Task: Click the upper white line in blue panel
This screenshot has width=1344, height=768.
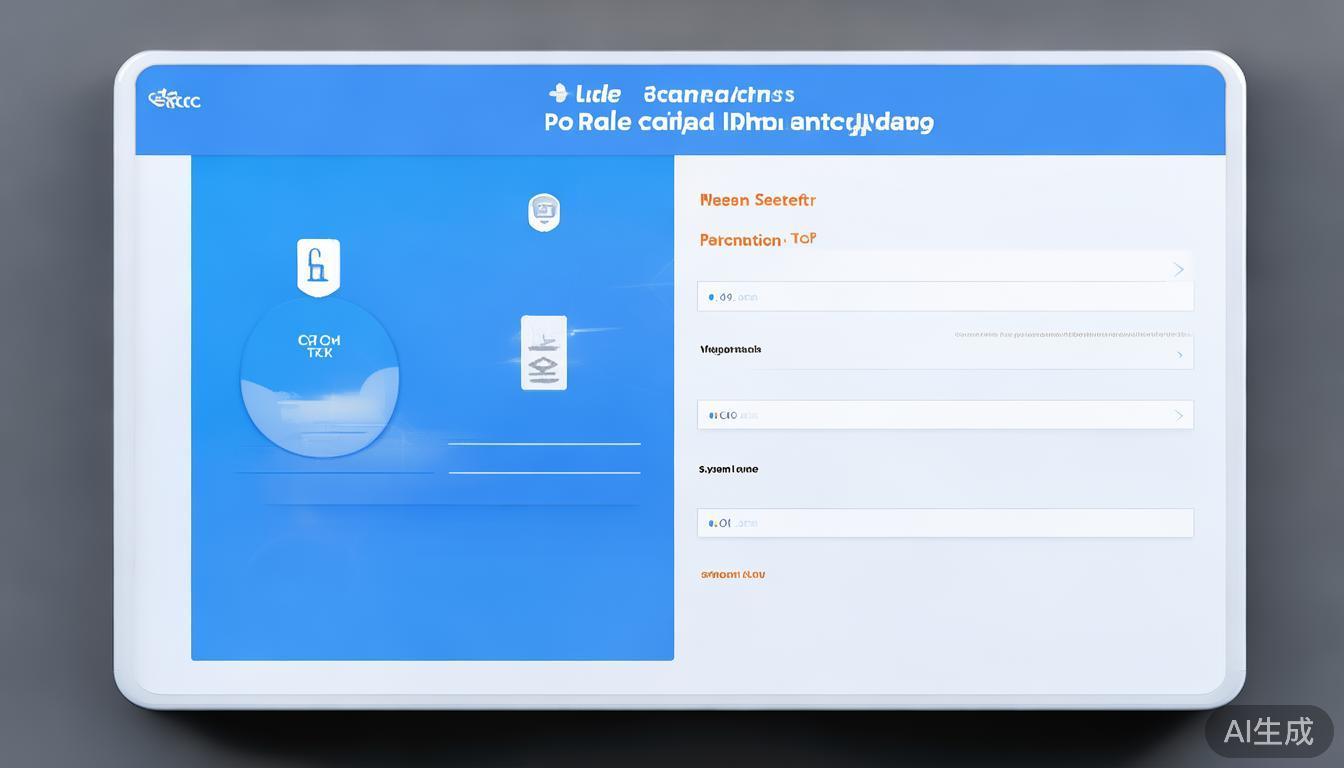Action: (x=544, y=443)
